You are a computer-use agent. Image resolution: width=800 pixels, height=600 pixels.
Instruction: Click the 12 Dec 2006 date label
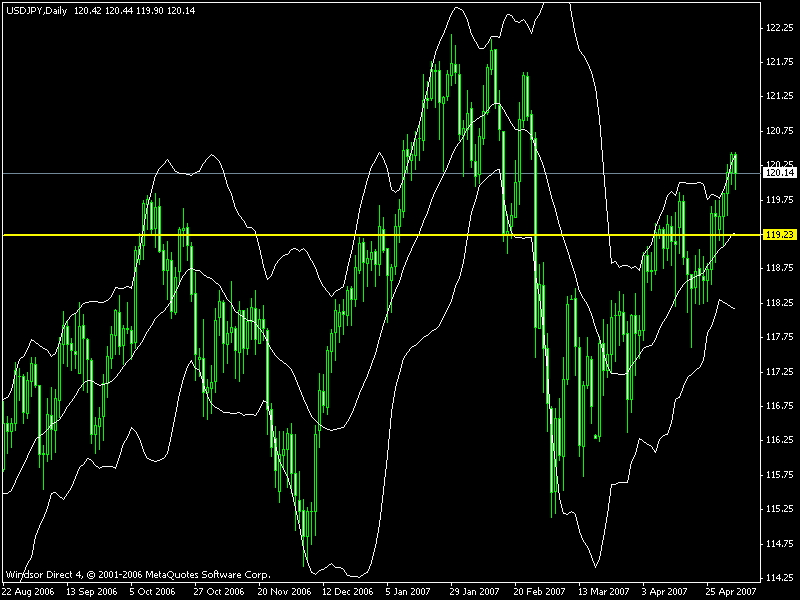pyautogui.click(x=348, y=592)
